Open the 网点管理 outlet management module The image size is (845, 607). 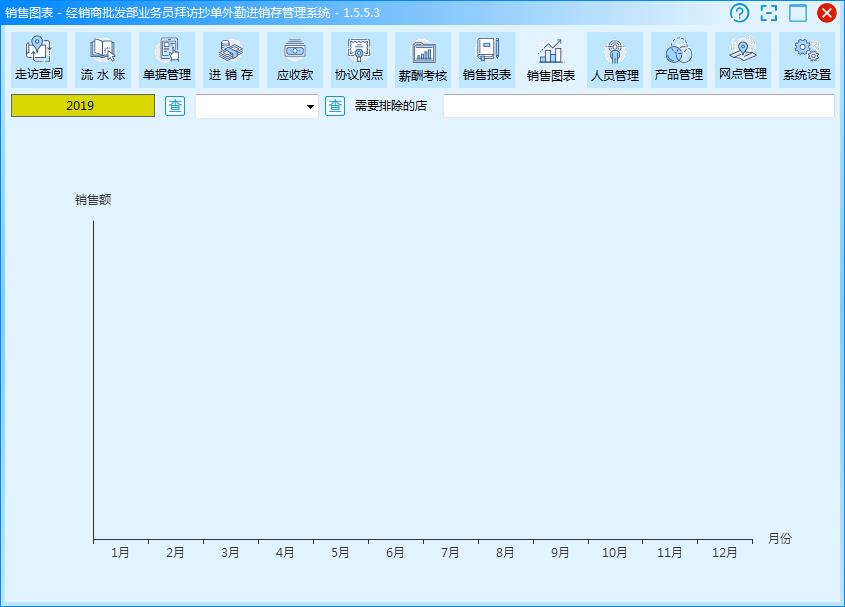pyautogui.click(x=743, y=60)
